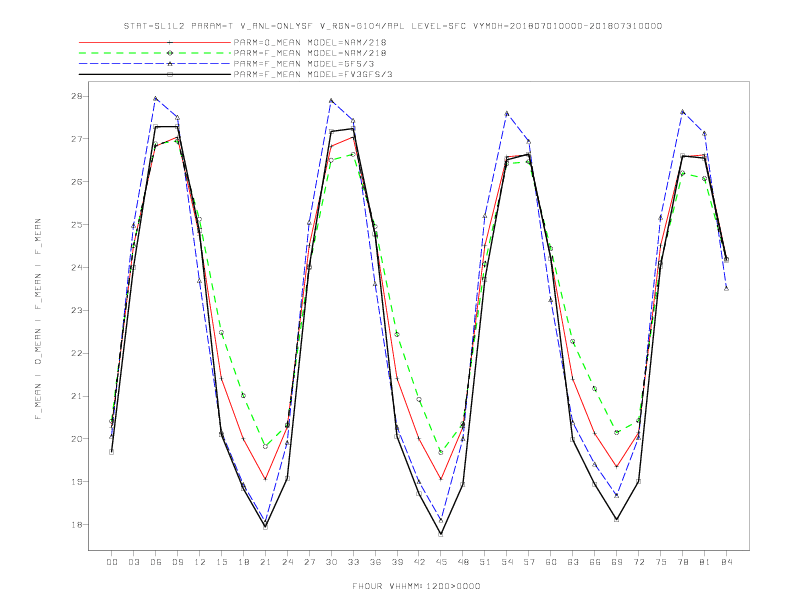Click x-axis tick label 15
Viewport: 792px width, 612px height.
click(221, 562)
